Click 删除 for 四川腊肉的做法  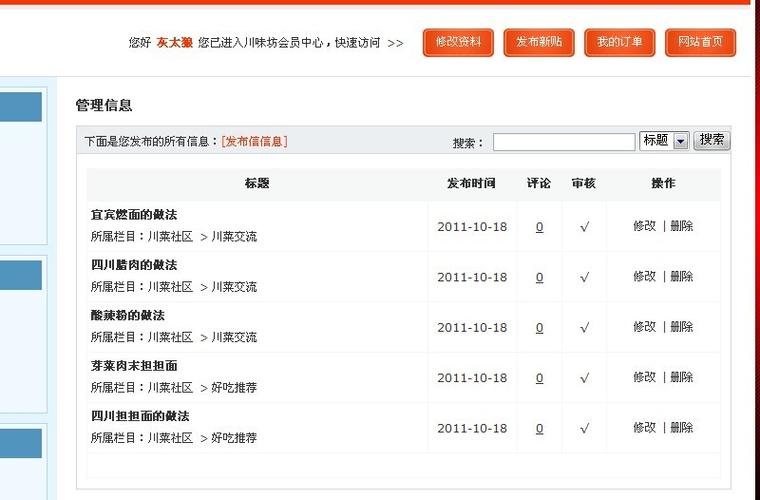click(x=681, y=277)
